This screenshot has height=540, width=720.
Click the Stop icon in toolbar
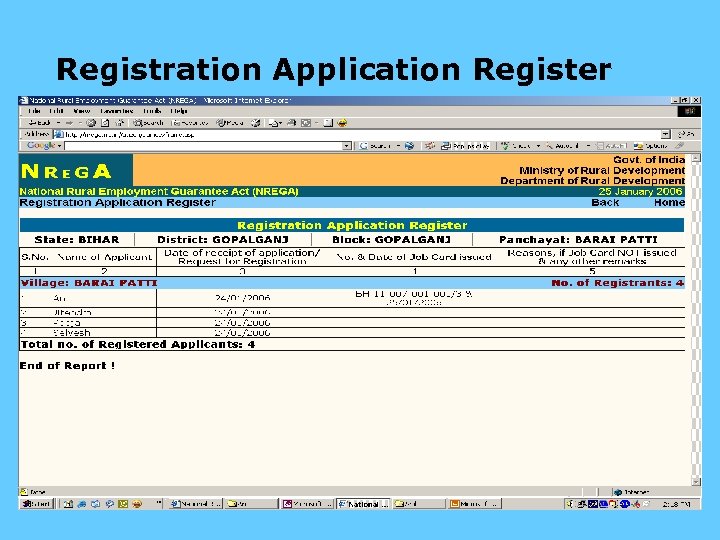[91, 123]
